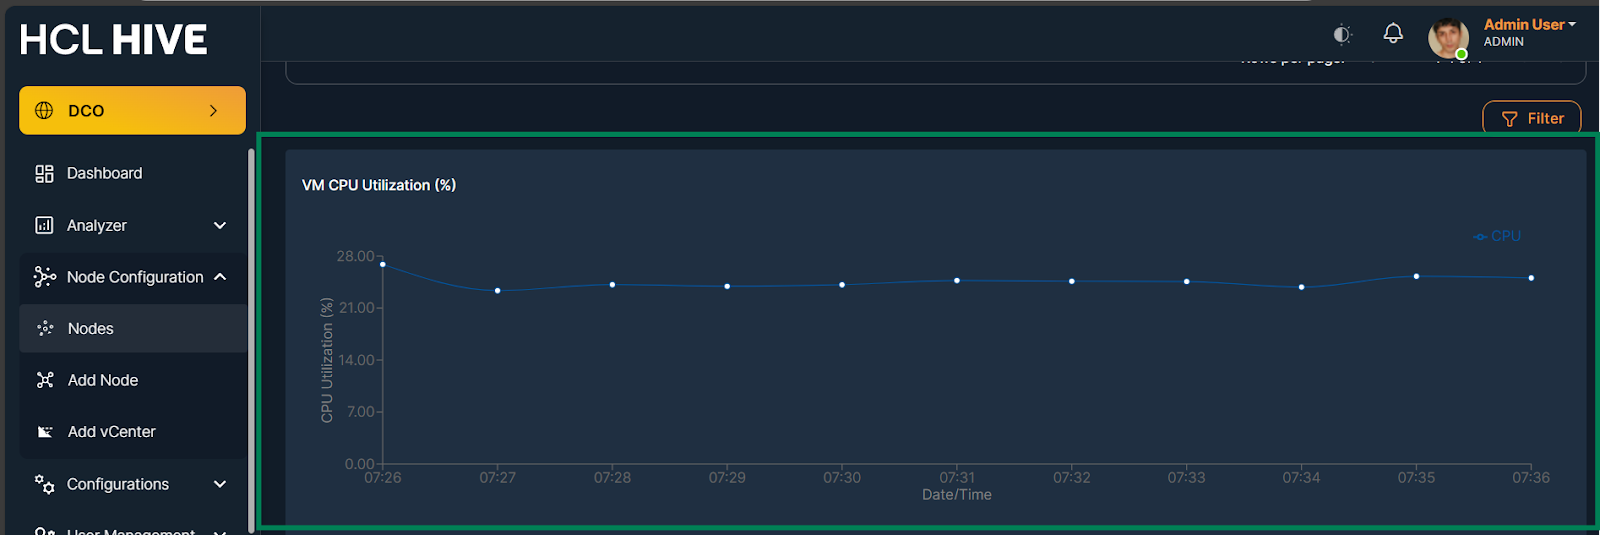The width and height of the screenshot is (1600, 535).
Task: Expand the Analyzer menu chevron
Action: click(220, 225)
